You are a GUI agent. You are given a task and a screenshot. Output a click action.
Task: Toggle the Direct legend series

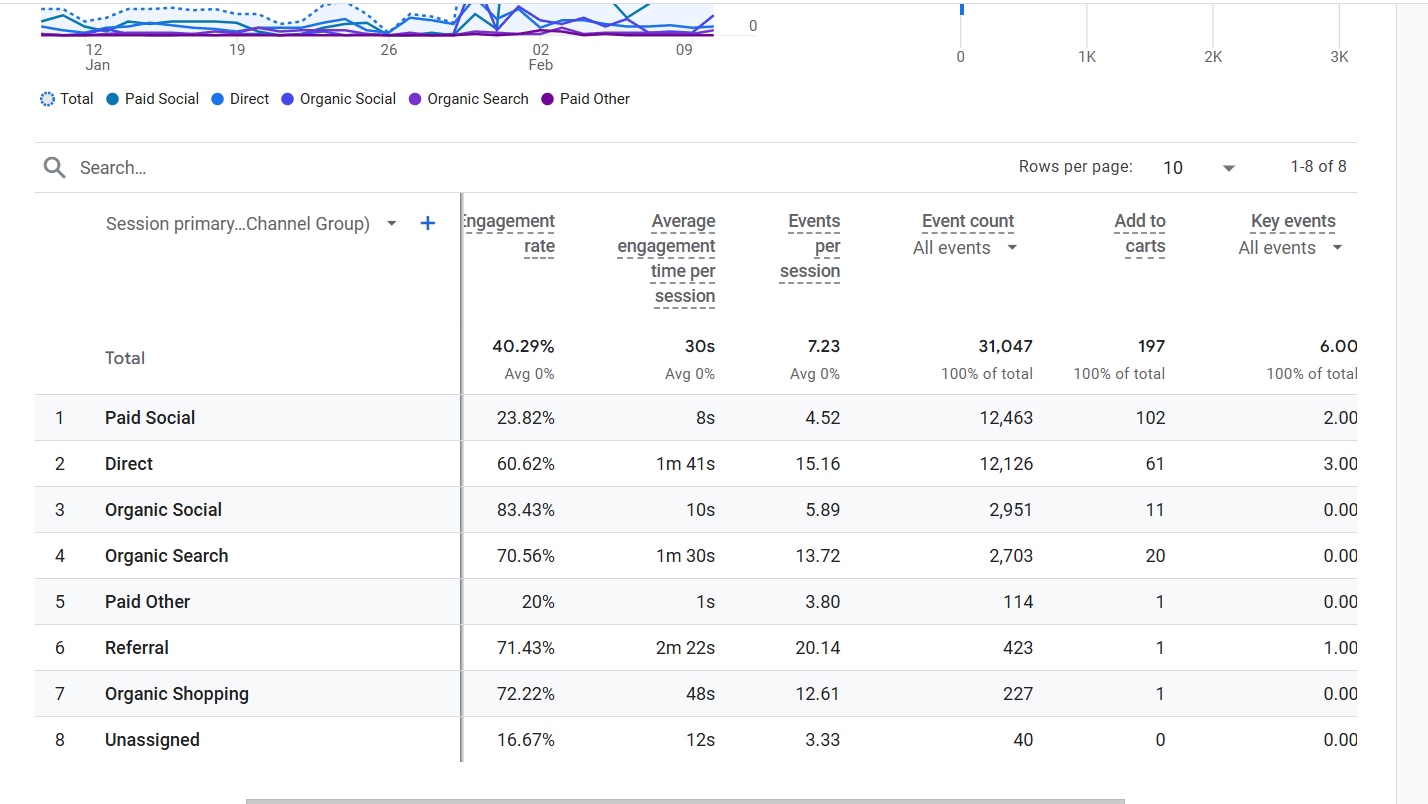(240, 99)
